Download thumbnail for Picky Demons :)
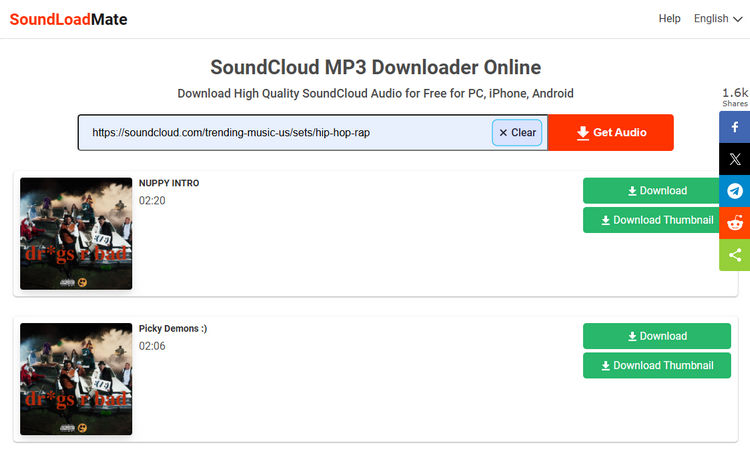This screenshot has height=454, width=750. point(657,365)
